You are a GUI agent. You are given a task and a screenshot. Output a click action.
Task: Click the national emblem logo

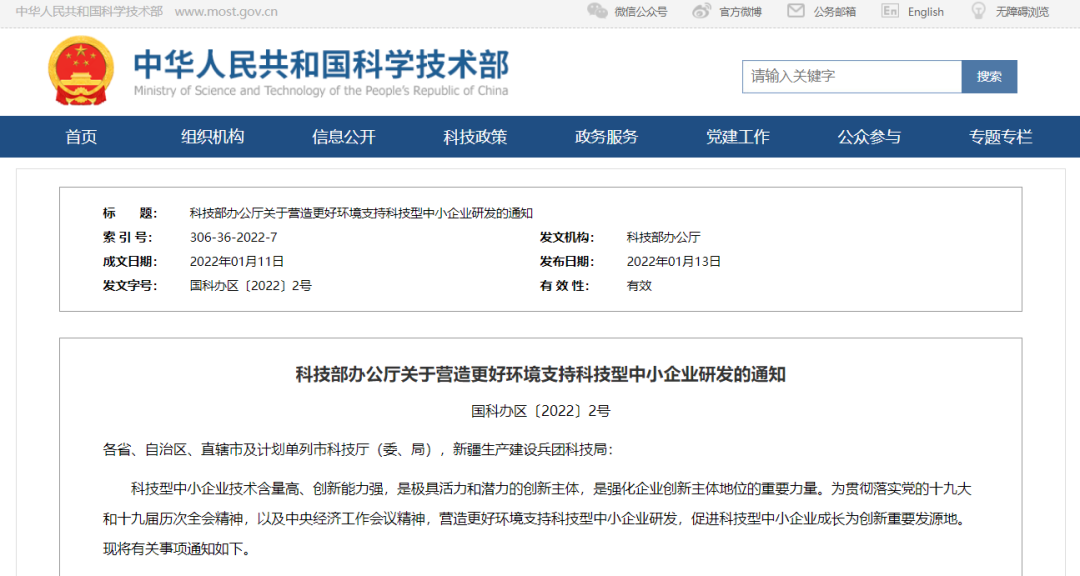(x=81, y=71)
